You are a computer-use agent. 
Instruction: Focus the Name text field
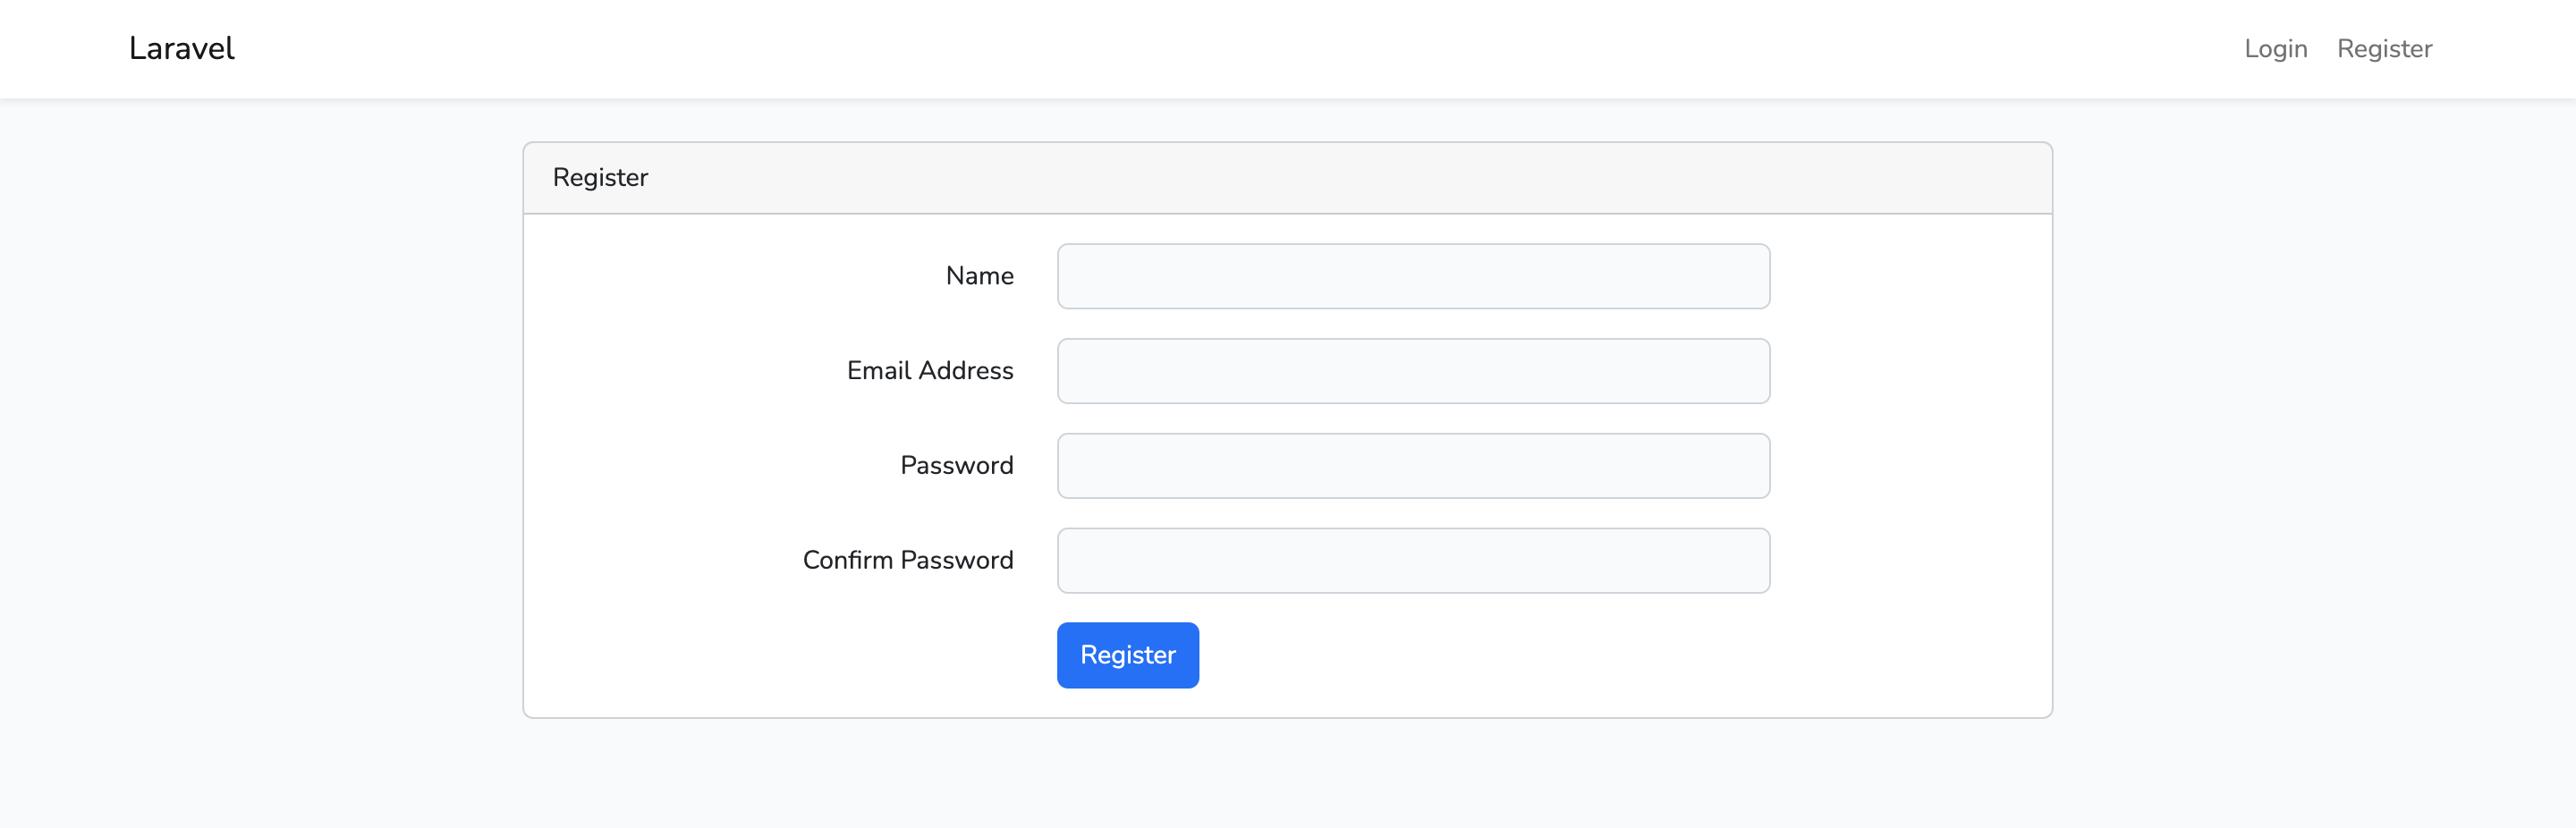pyautogui.click(x=1413, y=276)
